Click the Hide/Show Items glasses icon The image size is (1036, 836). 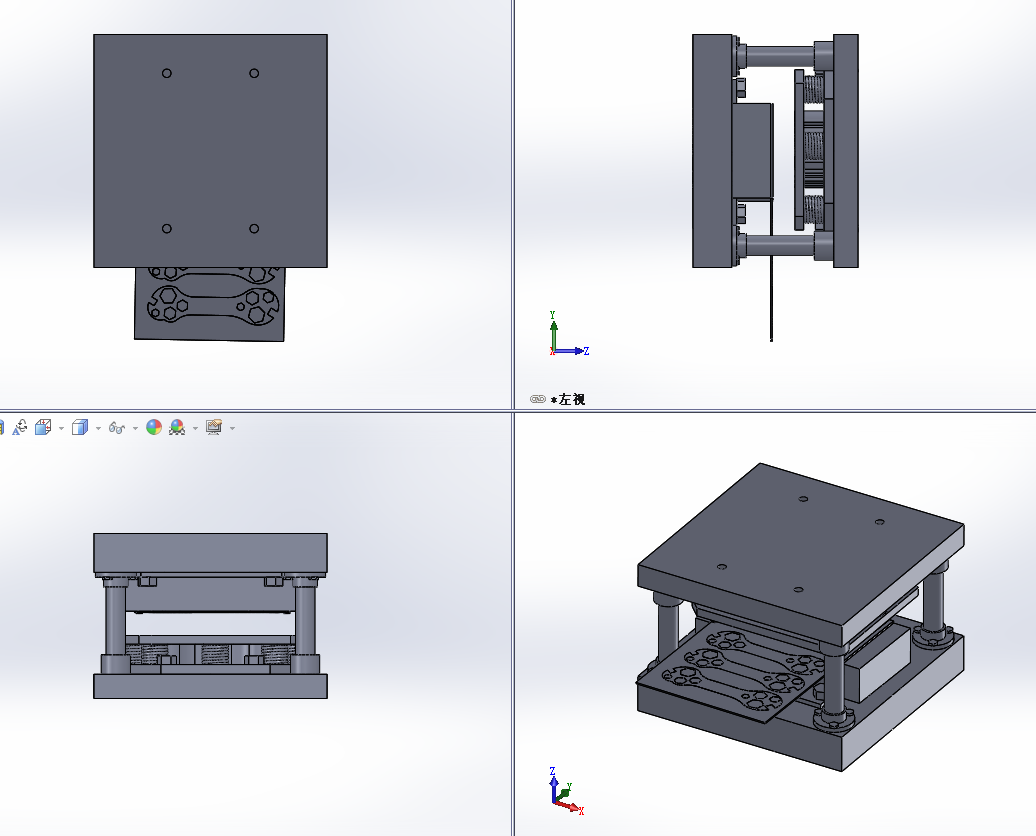click(x=117, y=428)
